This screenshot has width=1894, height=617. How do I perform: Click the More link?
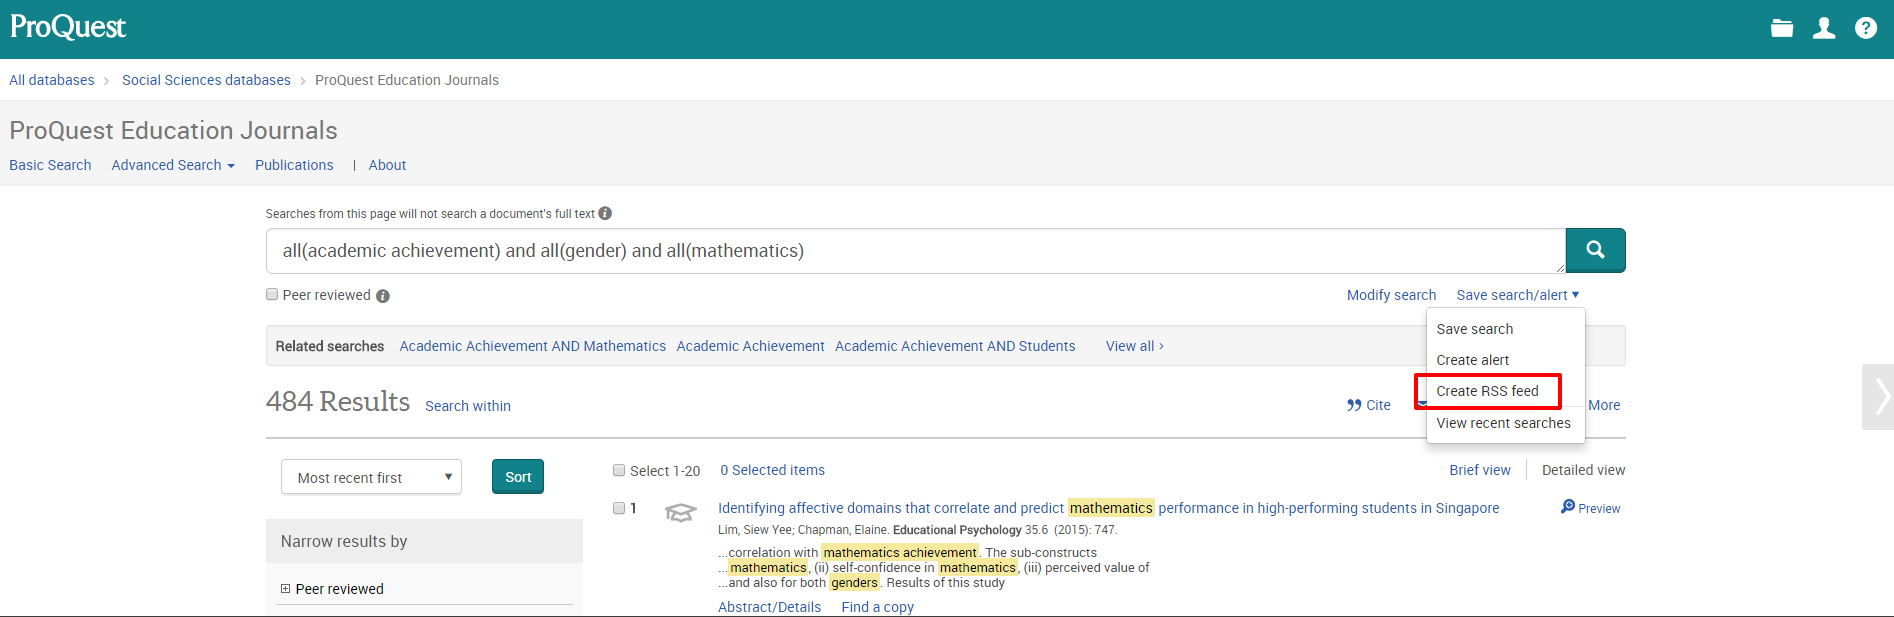1604,405
